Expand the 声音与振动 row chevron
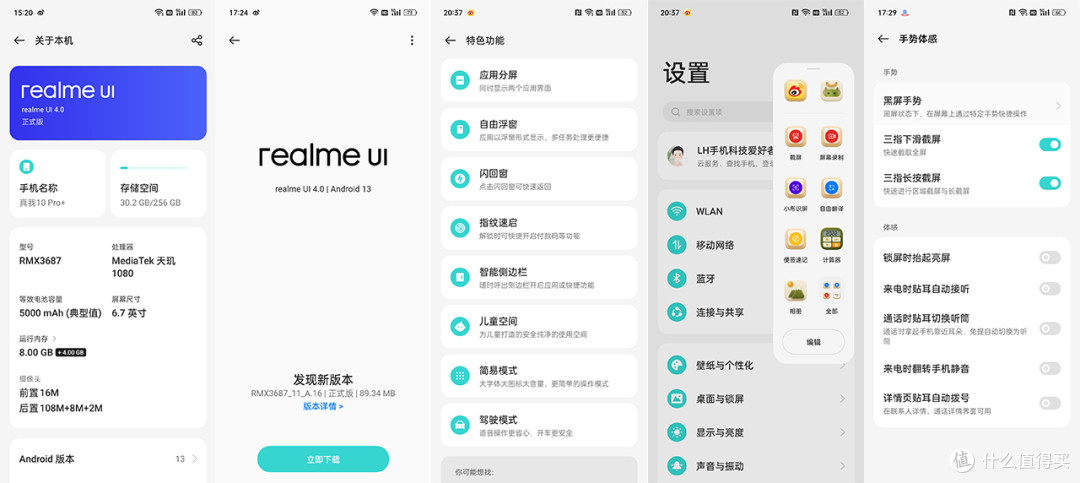Image resolution: width=1080 pixels, height=483 pixels. pos(842,466)
